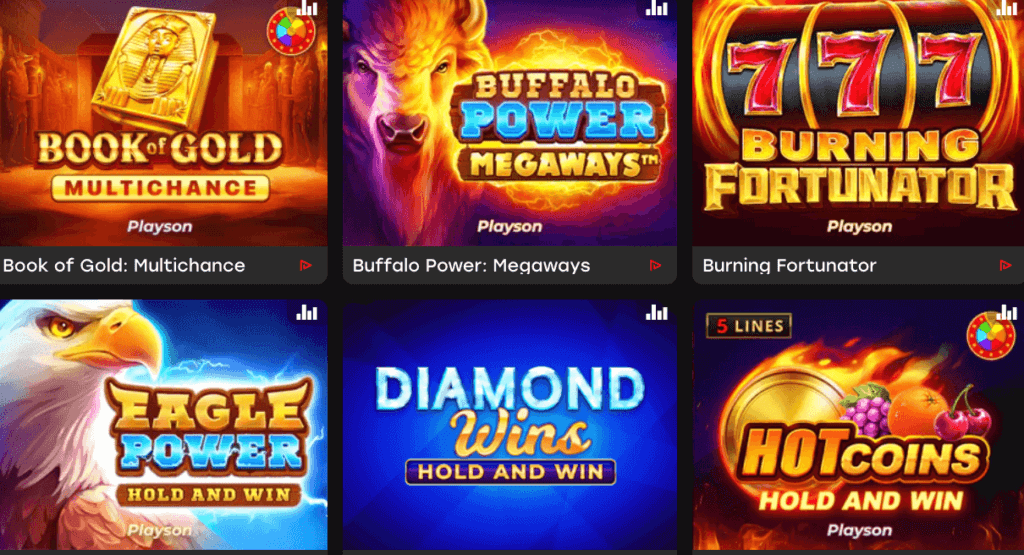
Task: Click stats bars icon on Diamond Wins tile
Action: click(x=656, y=313)
